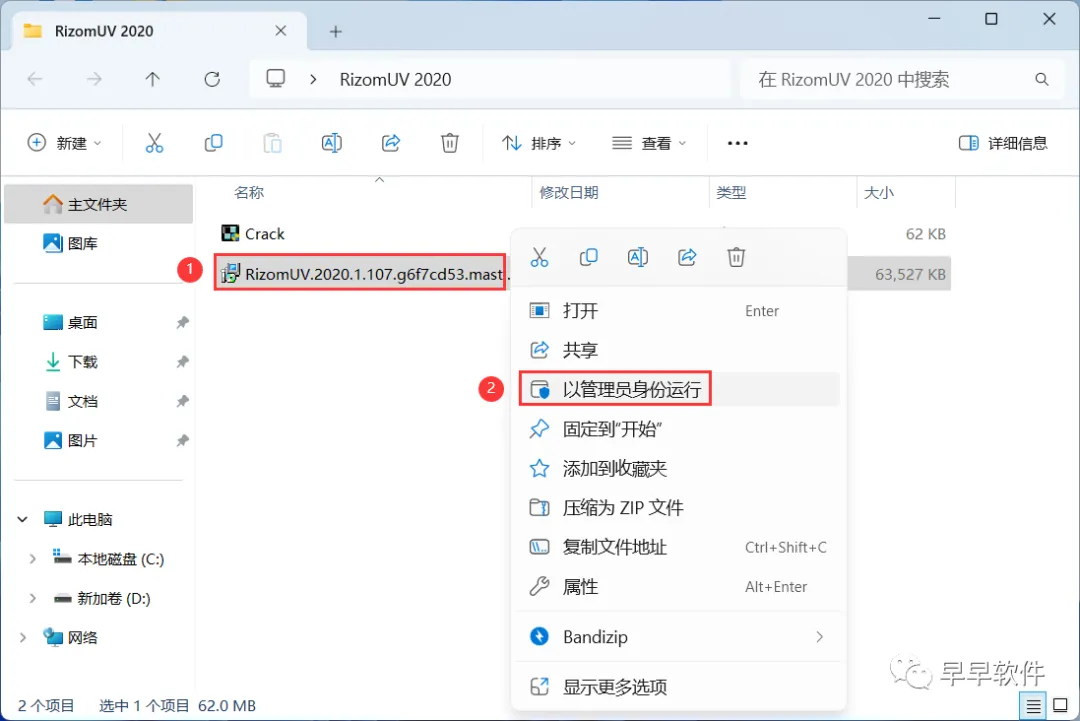1080x721 pixels.
Task: Switch to large thumbnails view in status bar
Action: pos(1061,705)
